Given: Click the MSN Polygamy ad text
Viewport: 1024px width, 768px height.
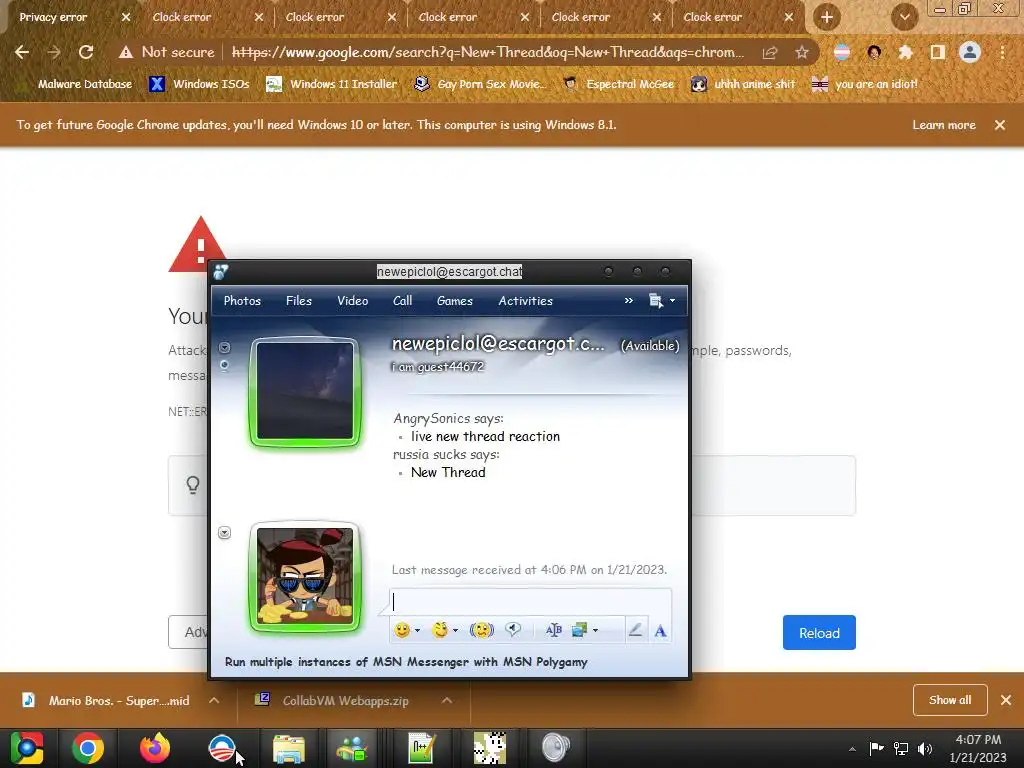Looking at the screenshot, I should point(406,662).
